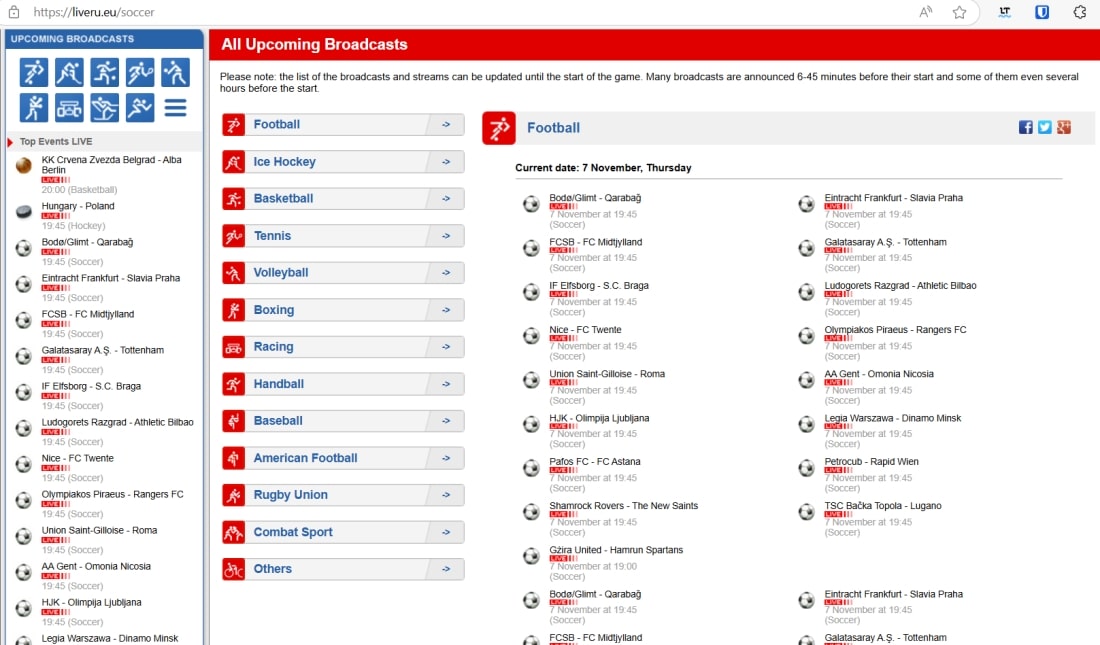Expand the Basketball category arrow

pyautogui.click(x=446, y=199)
